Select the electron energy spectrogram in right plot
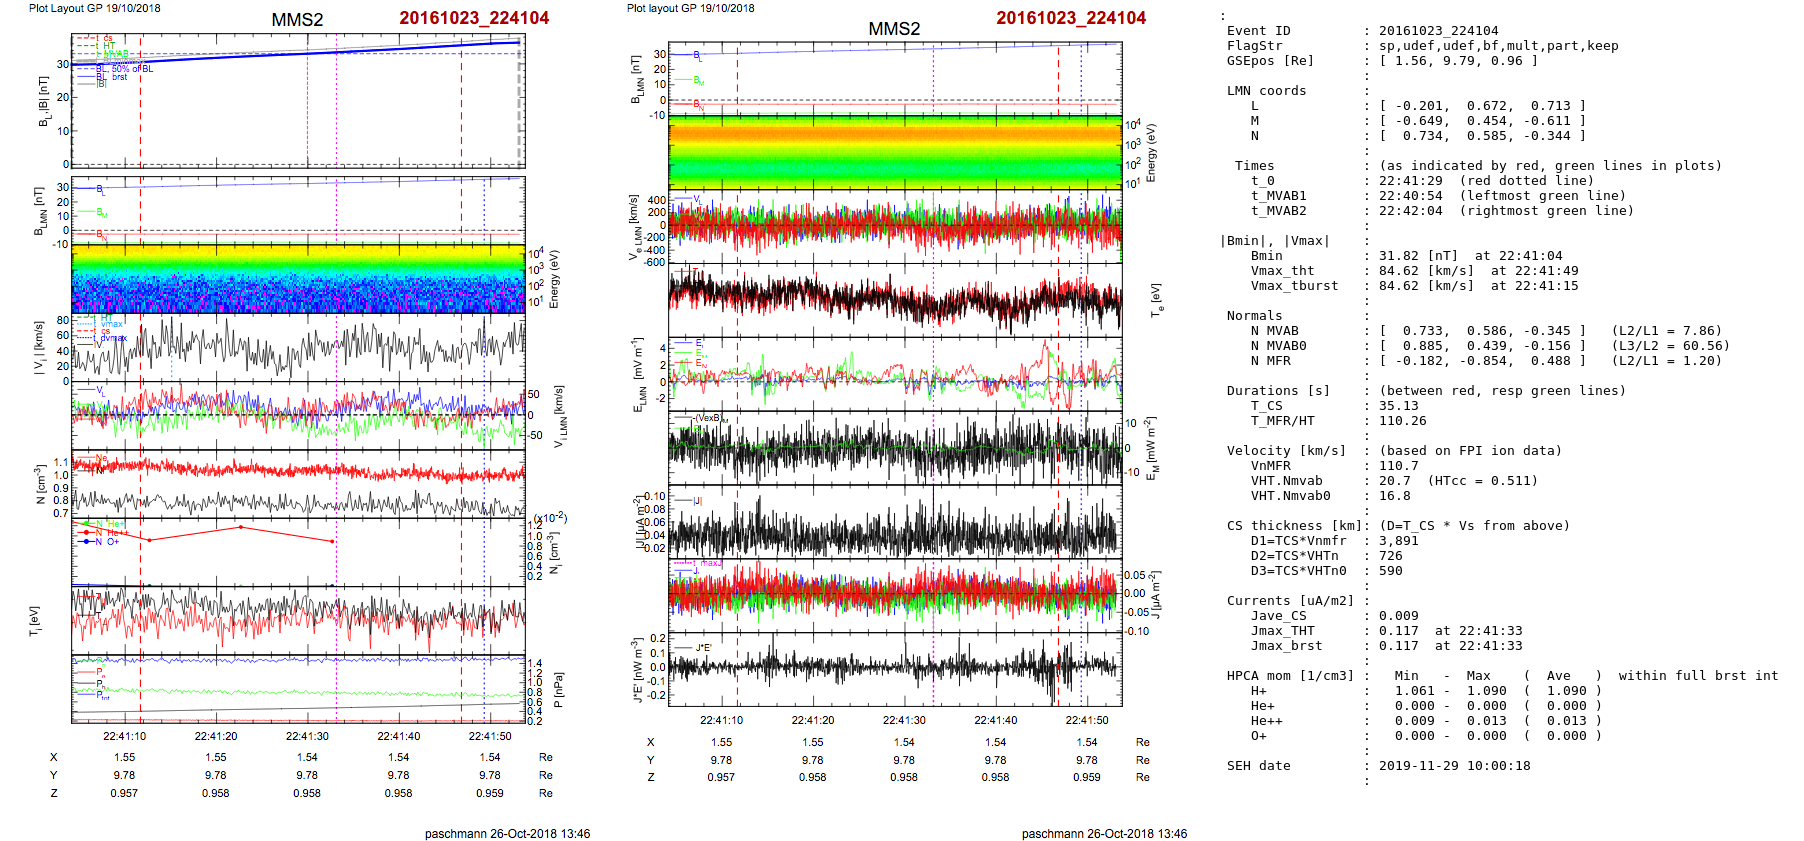Image resolution: width=1804 pixels, height=841 pixels. tap(894, 152)
